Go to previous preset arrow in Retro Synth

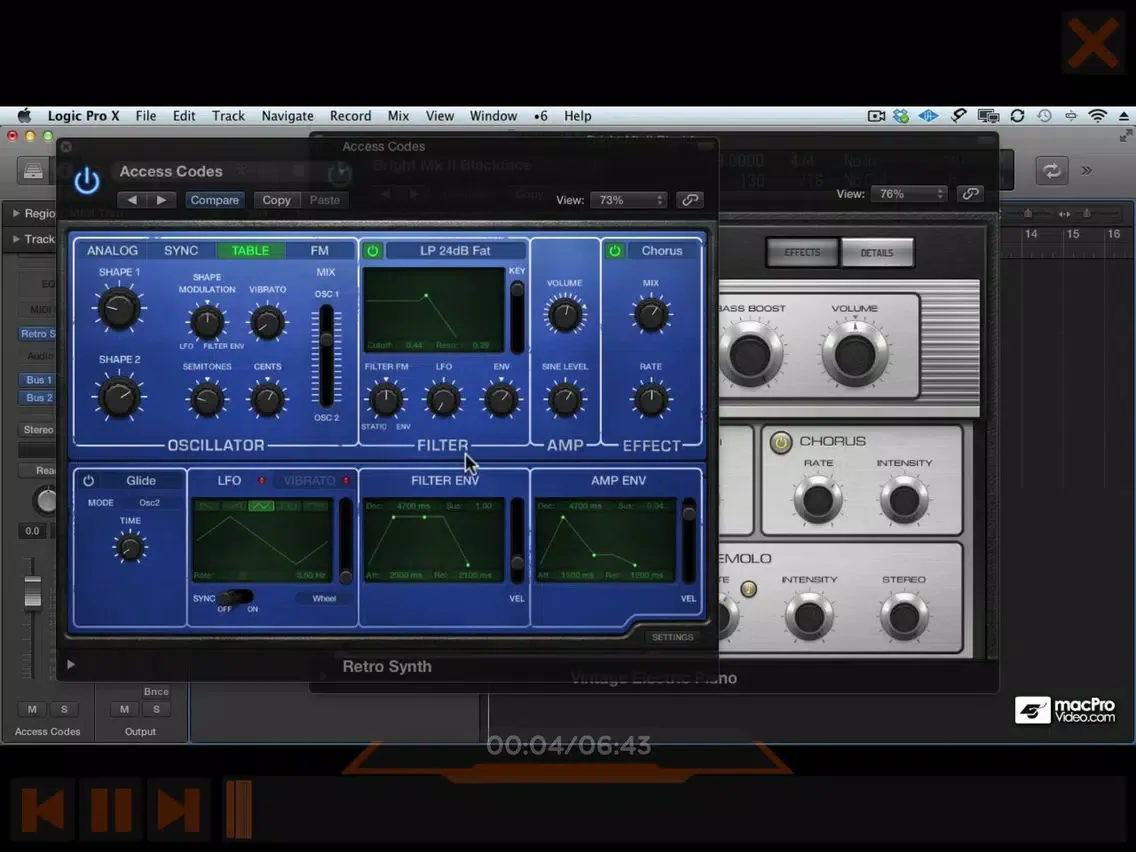pyautogui.click(x=131, y=200)
